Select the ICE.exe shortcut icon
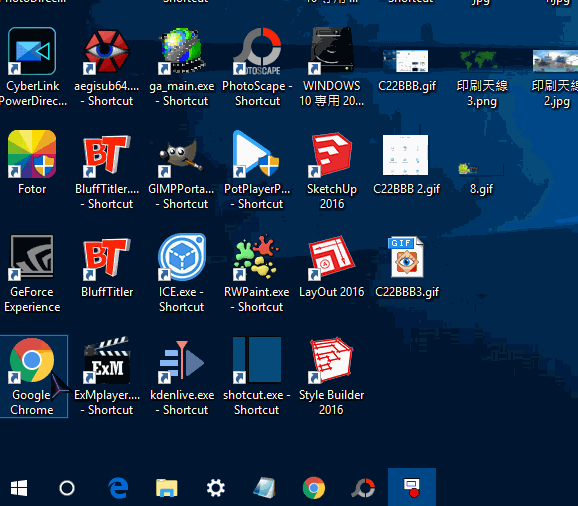The width and height of the screenshot is (578, 506). point(182,257)
